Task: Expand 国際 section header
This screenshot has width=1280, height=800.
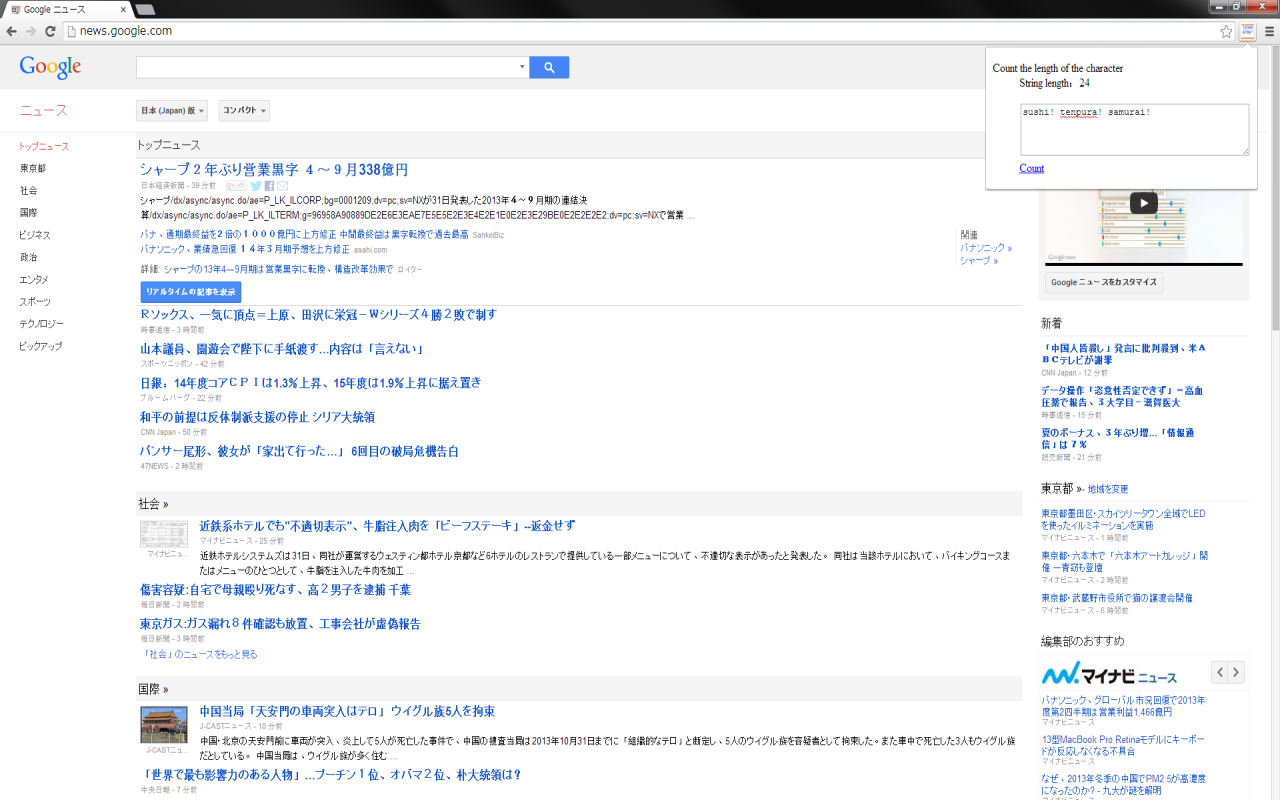Action: (153, 689)
